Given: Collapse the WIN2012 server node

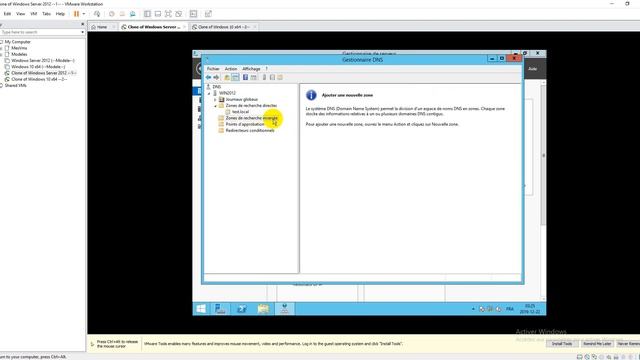Looking at the screenshot, I should click(209, 93).
